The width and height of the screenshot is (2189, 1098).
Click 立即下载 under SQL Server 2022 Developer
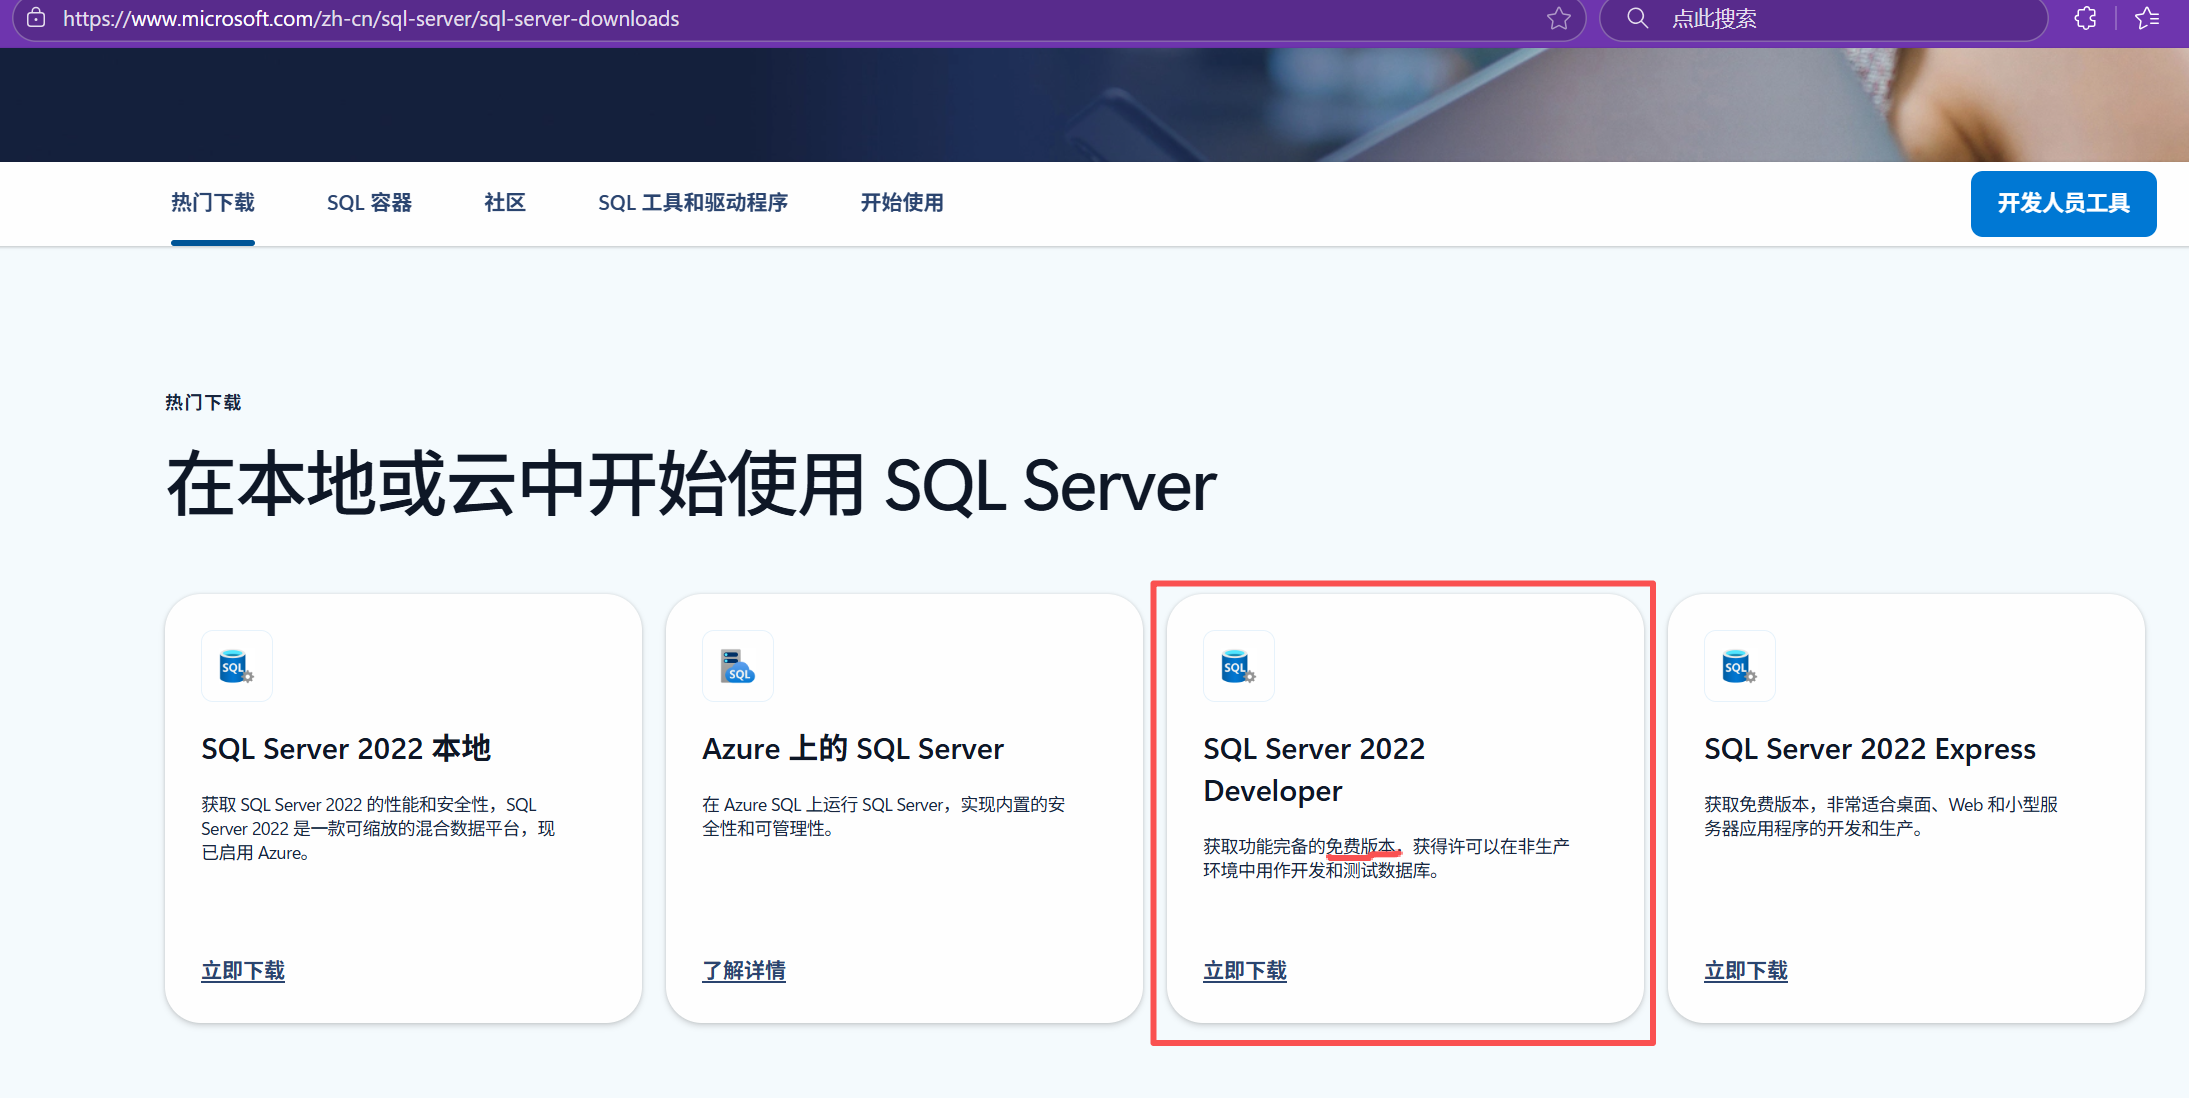(1244, 970)
